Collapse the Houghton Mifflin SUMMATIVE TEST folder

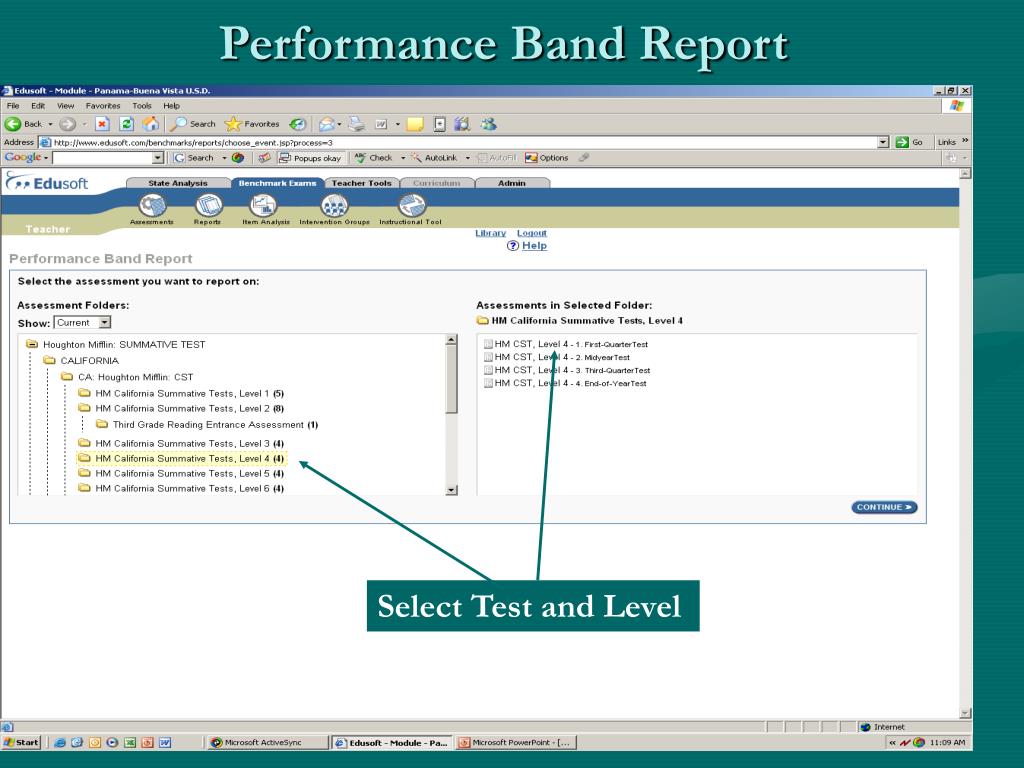(32, 344)
